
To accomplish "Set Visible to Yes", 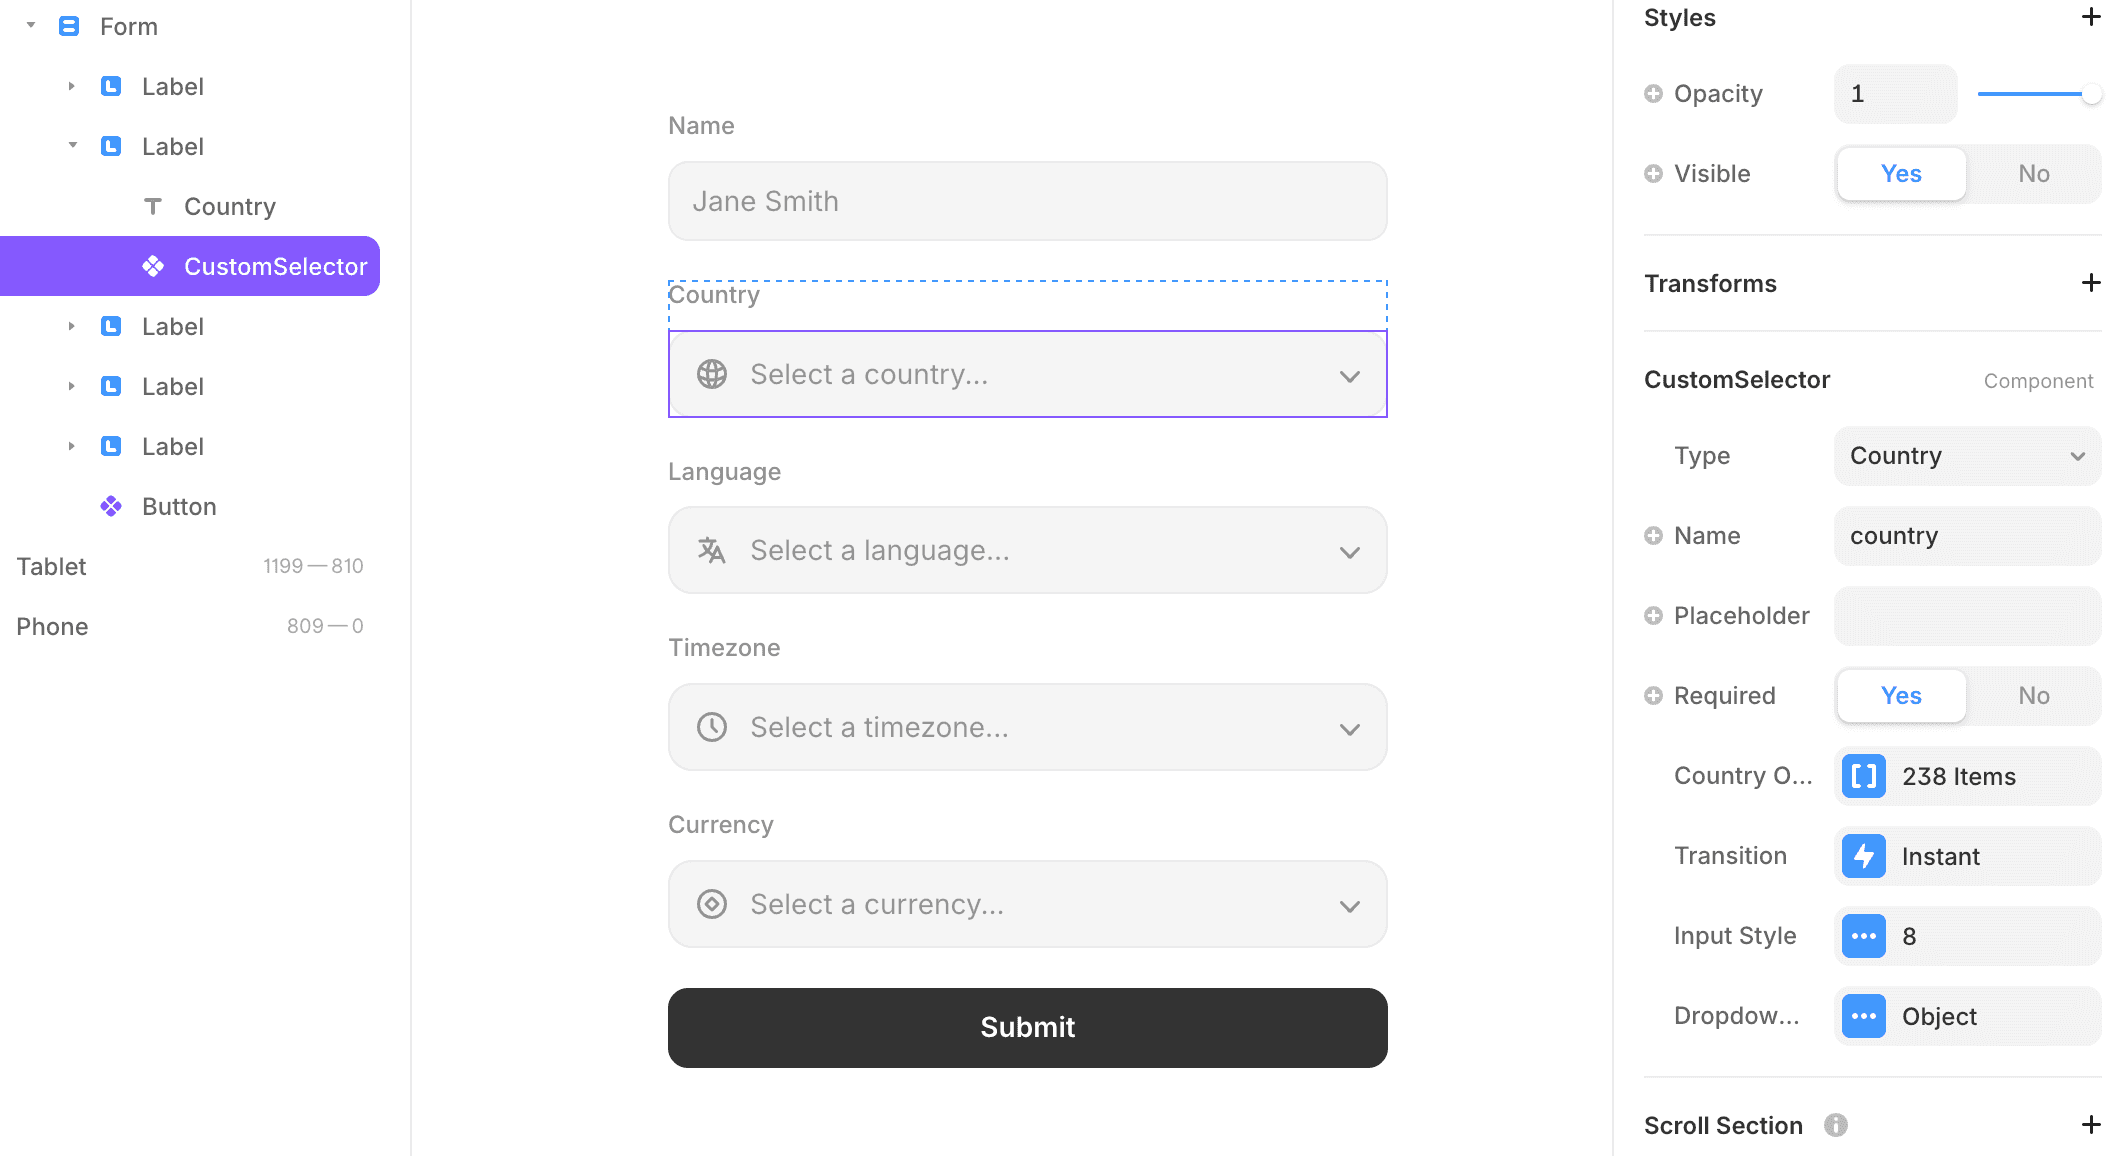I will tap(1900, 174).
